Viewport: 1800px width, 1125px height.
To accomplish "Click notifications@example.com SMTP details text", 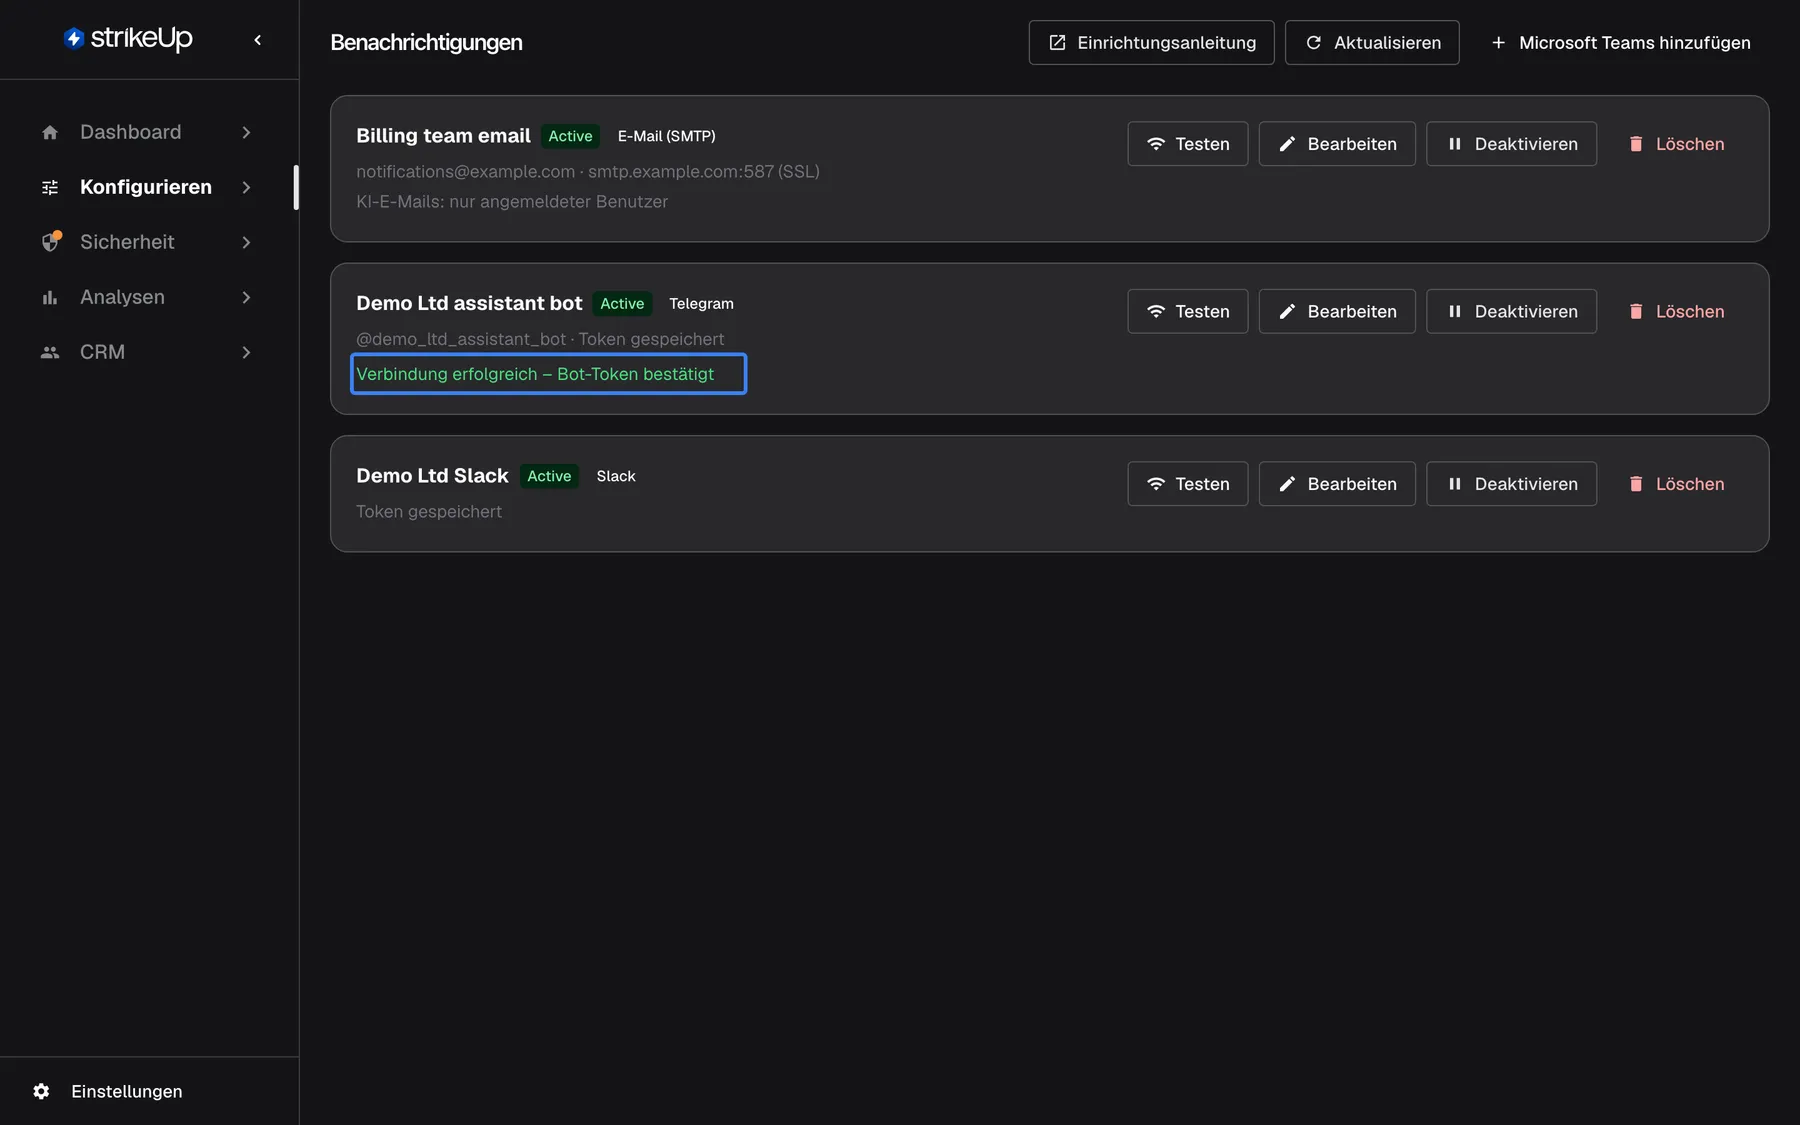I will click(x=588, y=172).
